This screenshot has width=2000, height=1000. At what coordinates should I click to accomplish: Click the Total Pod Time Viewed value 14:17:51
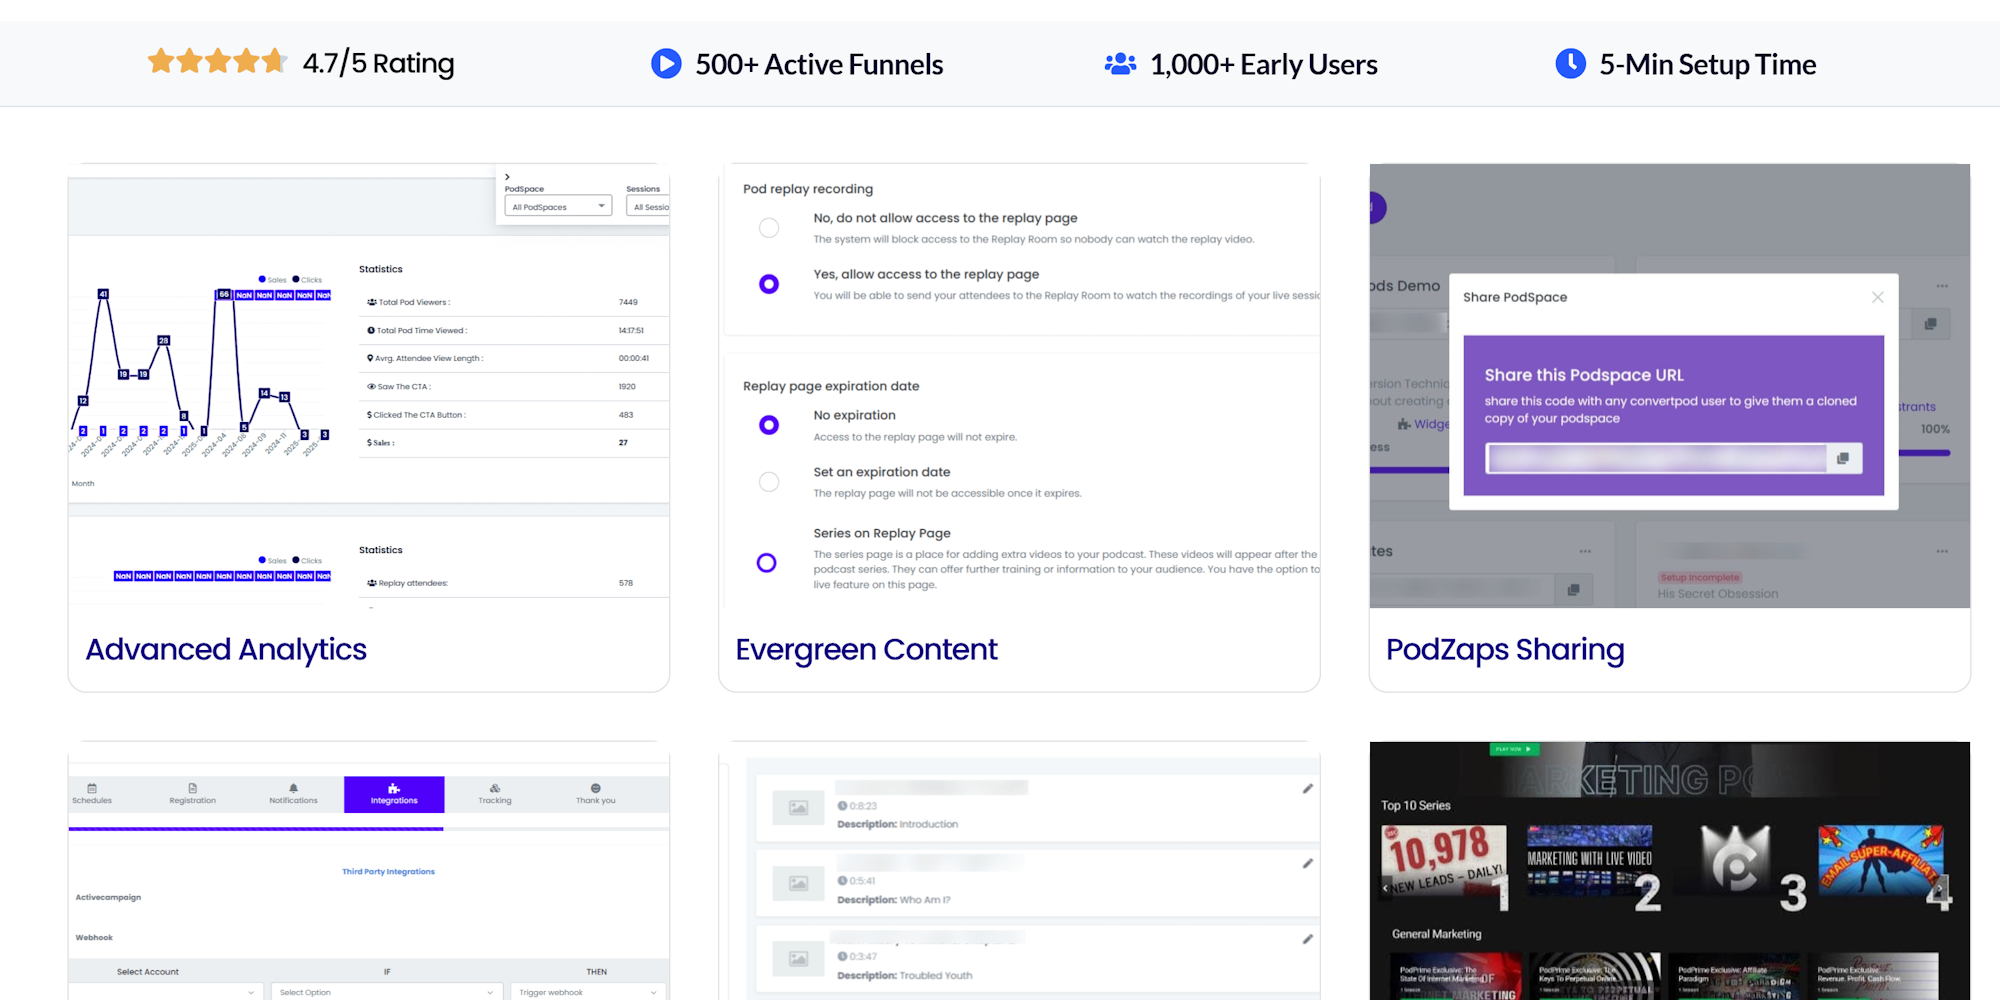coord(631,330)
